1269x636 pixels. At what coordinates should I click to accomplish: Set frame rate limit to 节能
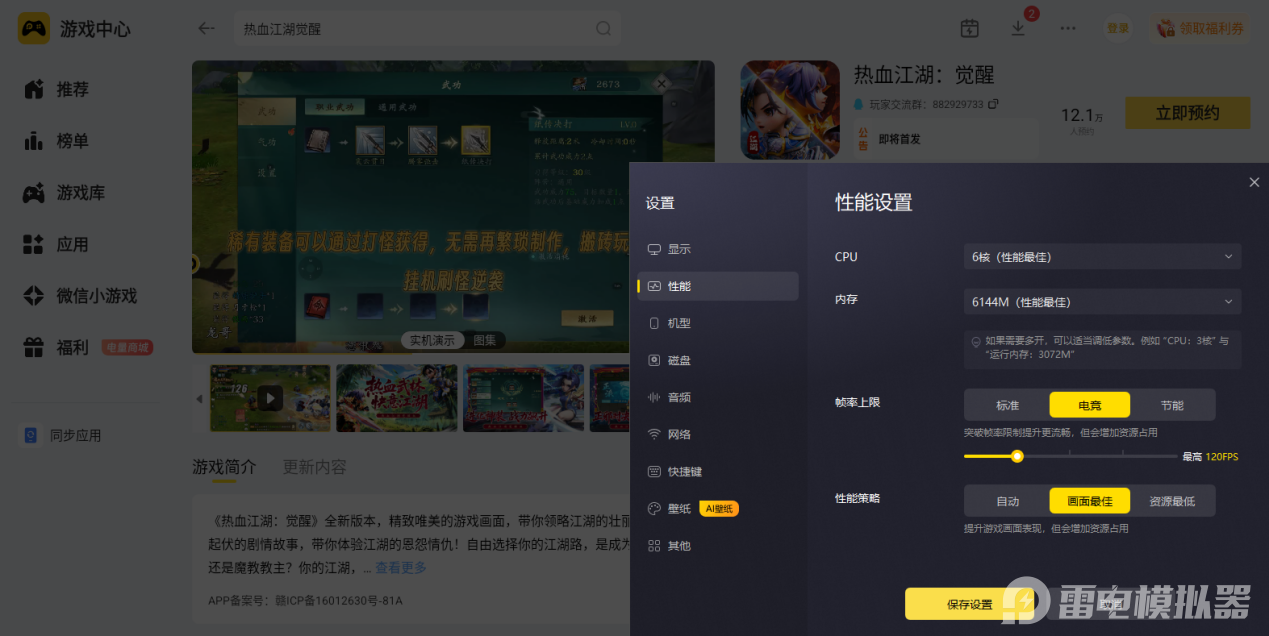1172,405
